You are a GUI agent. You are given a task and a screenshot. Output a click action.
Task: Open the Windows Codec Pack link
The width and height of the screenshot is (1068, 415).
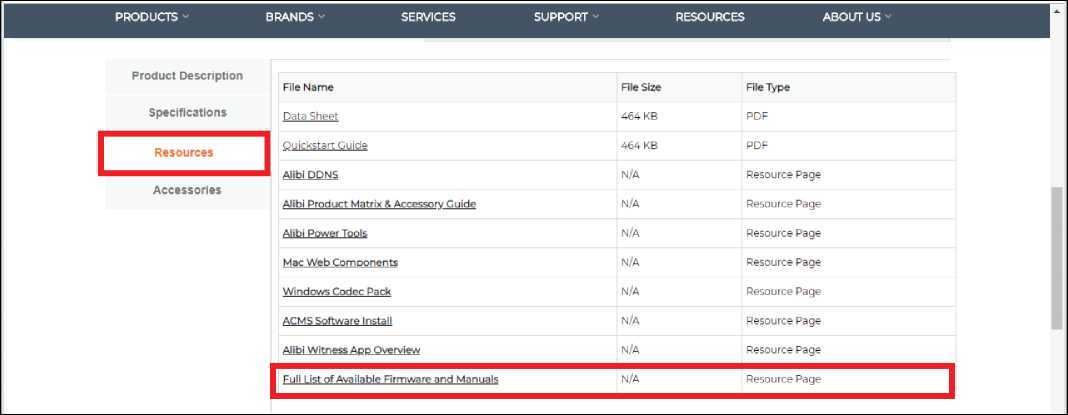coord(337,292)
